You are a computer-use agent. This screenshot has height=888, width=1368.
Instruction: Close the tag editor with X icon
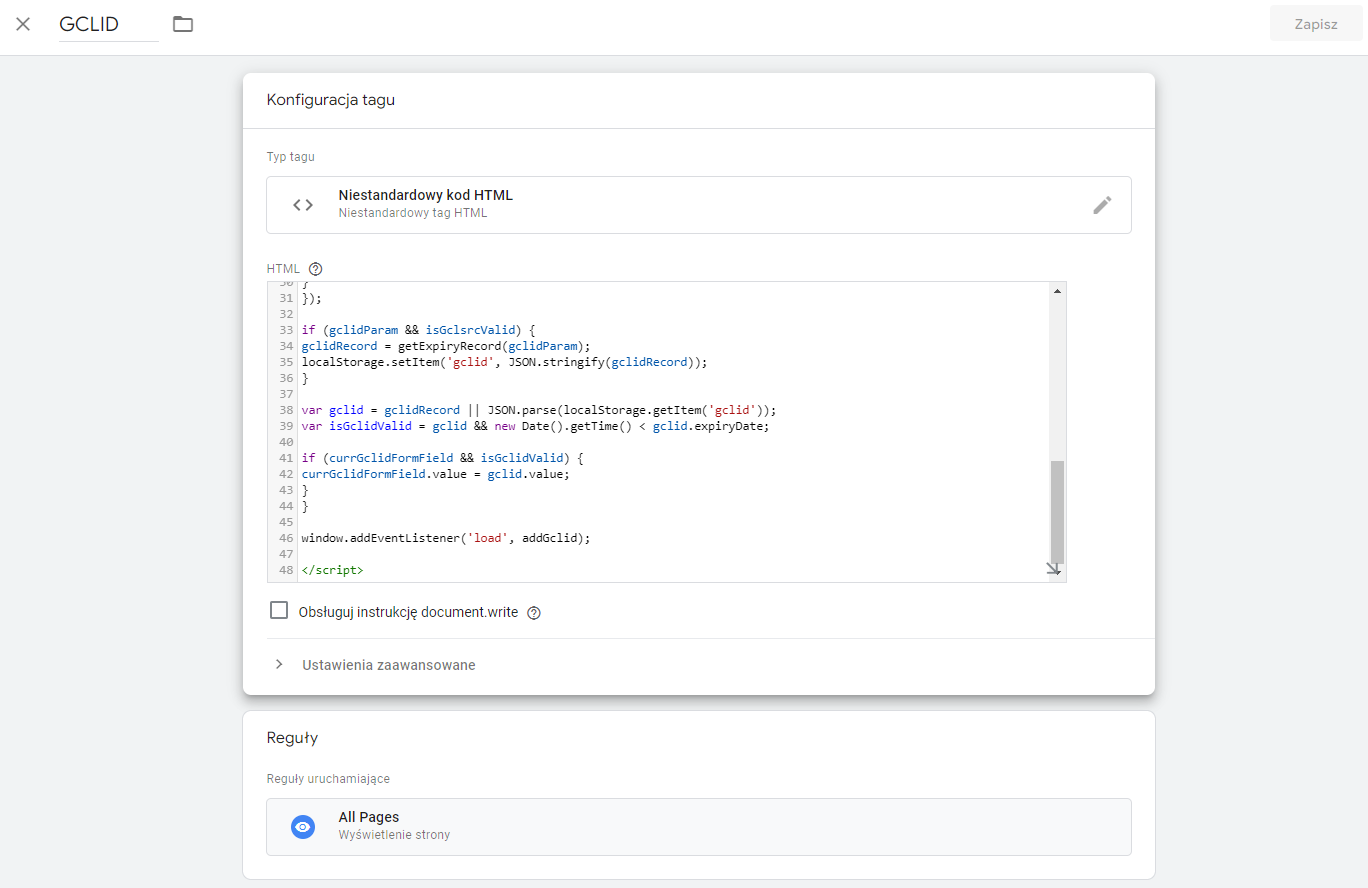point(23,24)
